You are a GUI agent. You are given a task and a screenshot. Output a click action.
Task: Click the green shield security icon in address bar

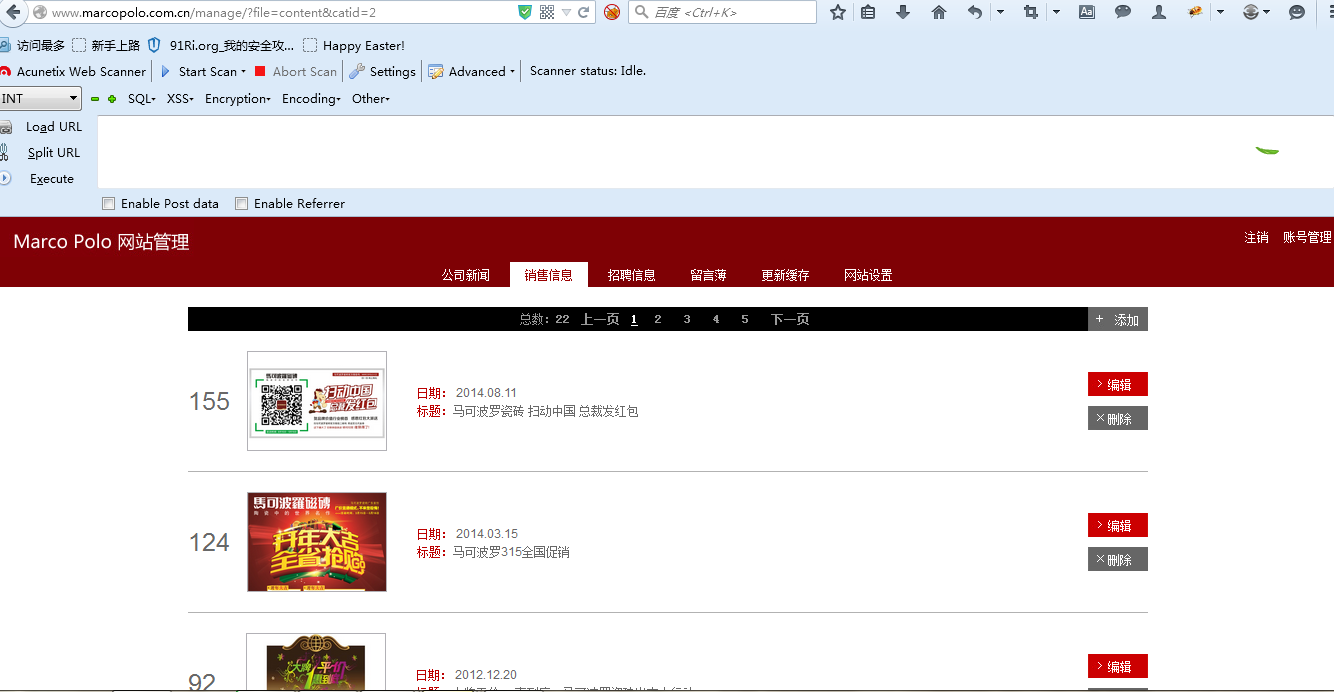point(525,12)
